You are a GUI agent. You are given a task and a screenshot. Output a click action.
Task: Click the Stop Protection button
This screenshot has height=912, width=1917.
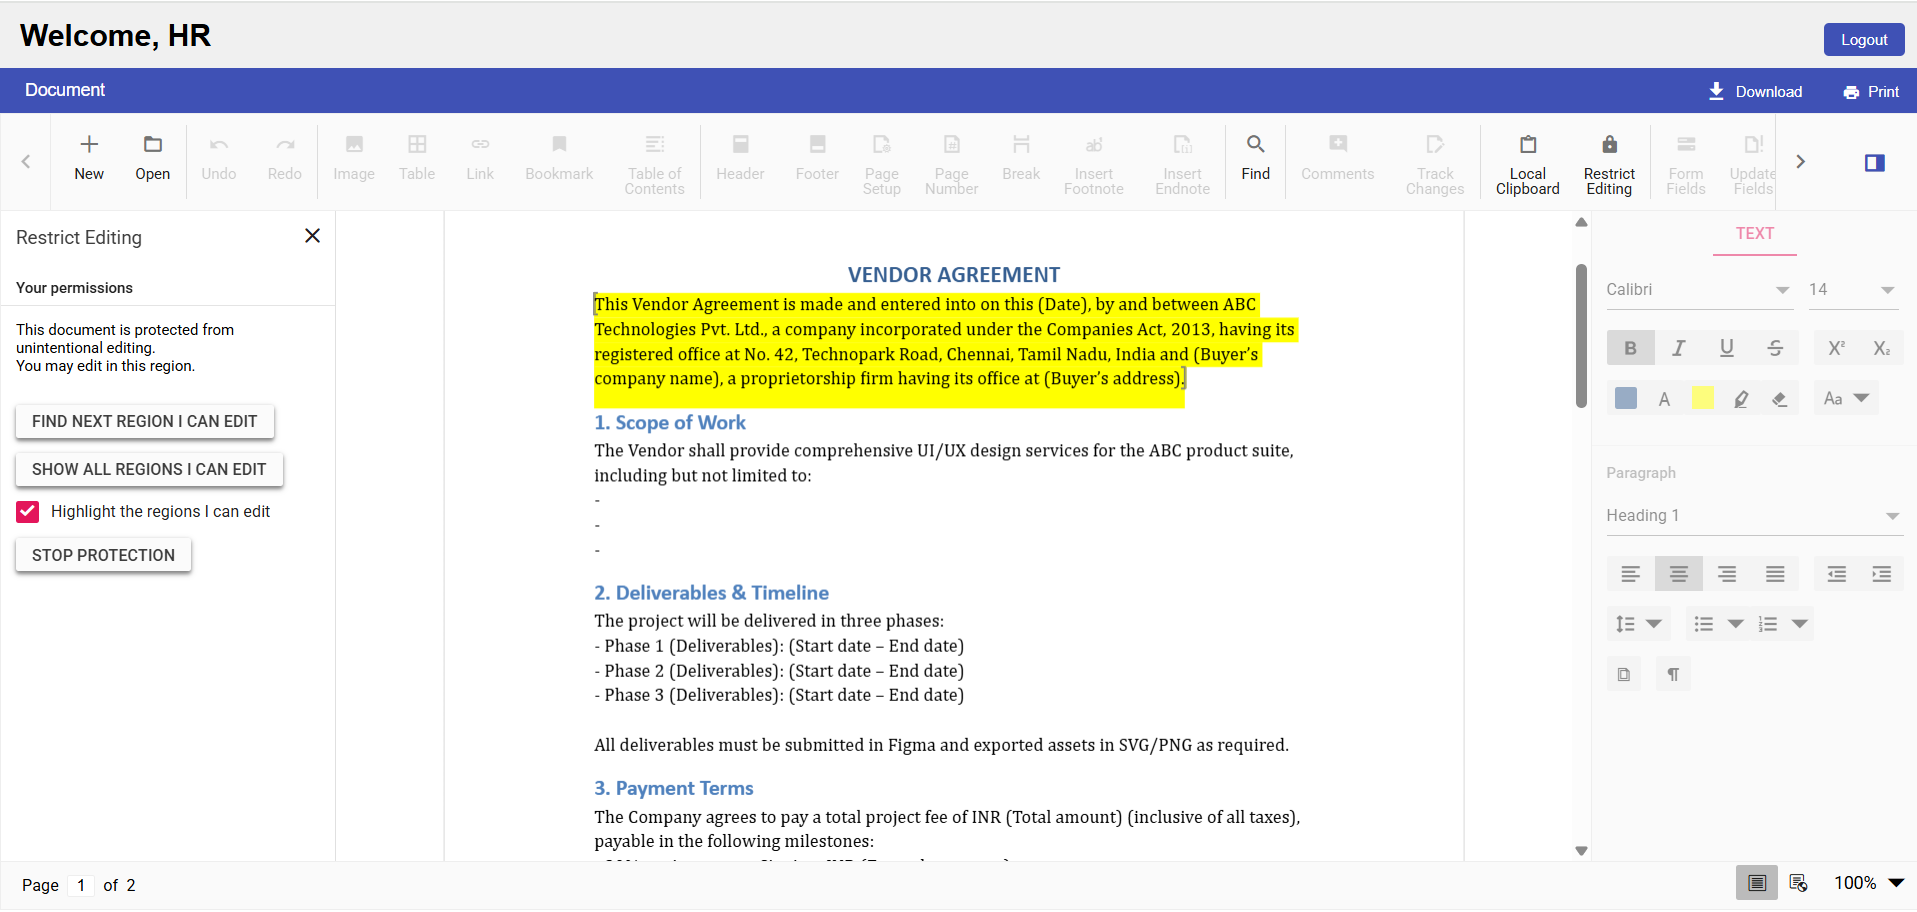(x=103, y=556)
